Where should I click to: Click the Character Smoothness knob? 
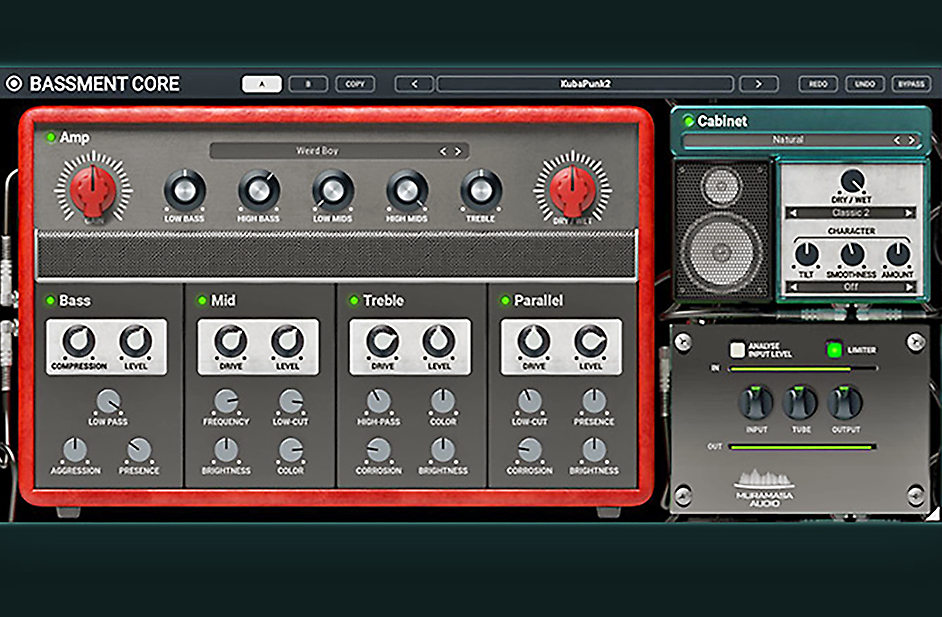point(852,255)
